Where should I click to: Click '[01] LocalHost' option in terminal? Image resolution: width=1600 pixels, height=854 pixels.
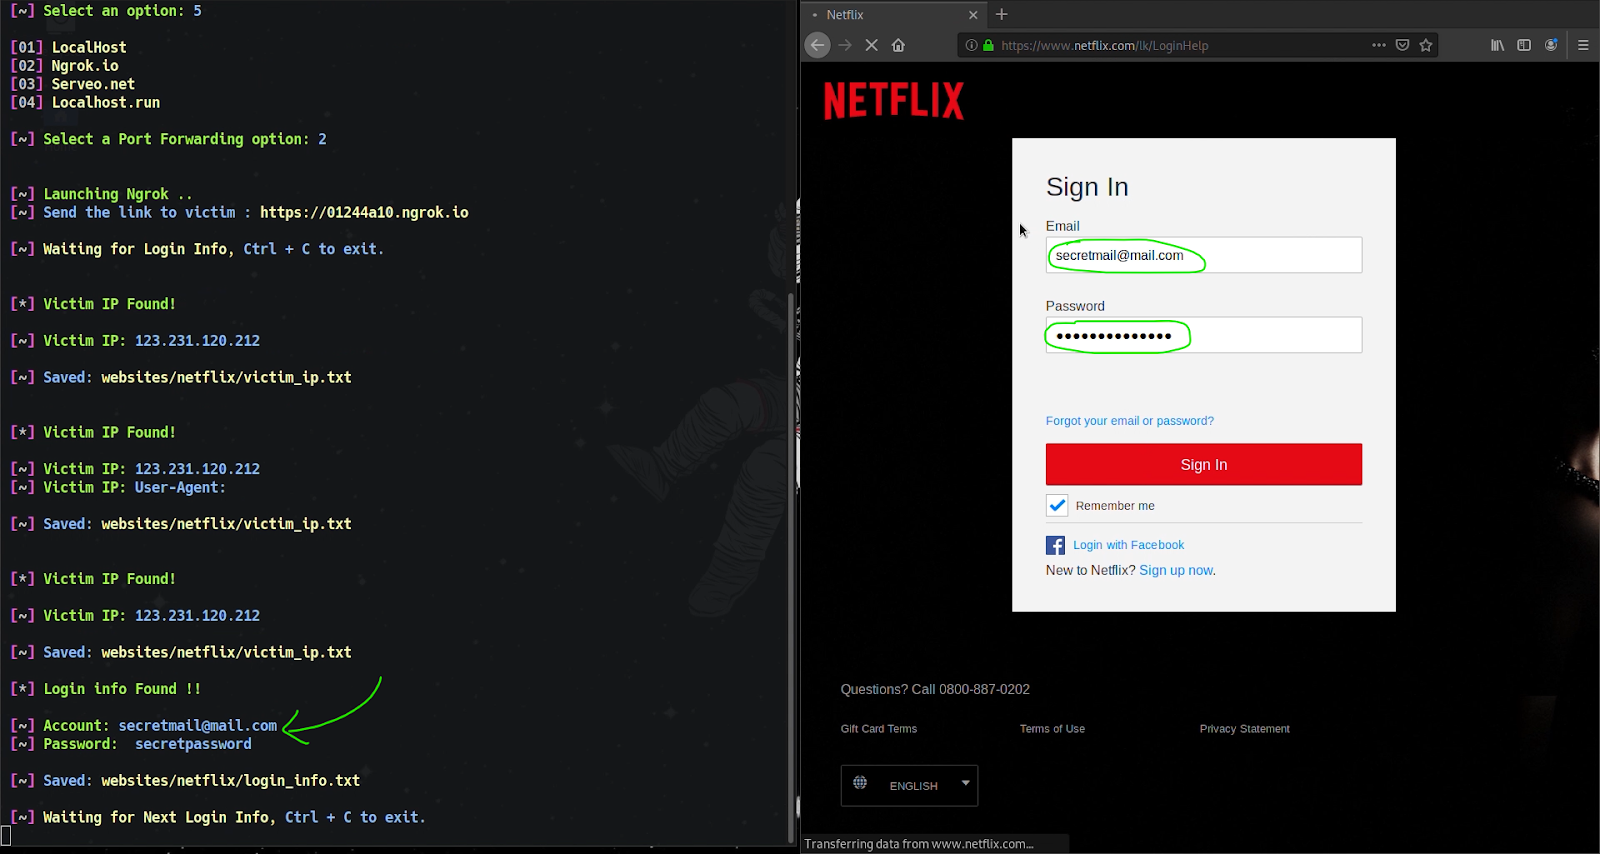68,47
